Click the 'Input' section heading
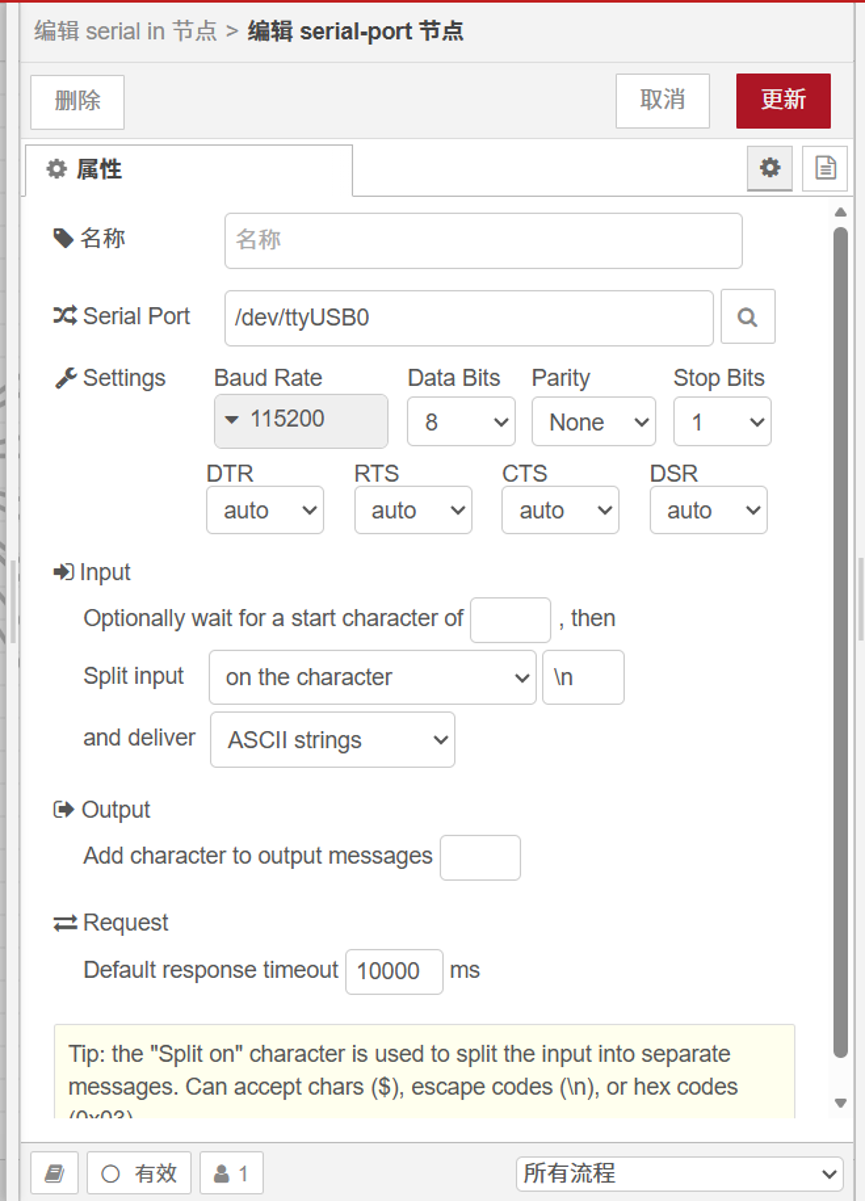Viewport: 865px width, 1201px height. pyautogui.click(x=92, y=572)
